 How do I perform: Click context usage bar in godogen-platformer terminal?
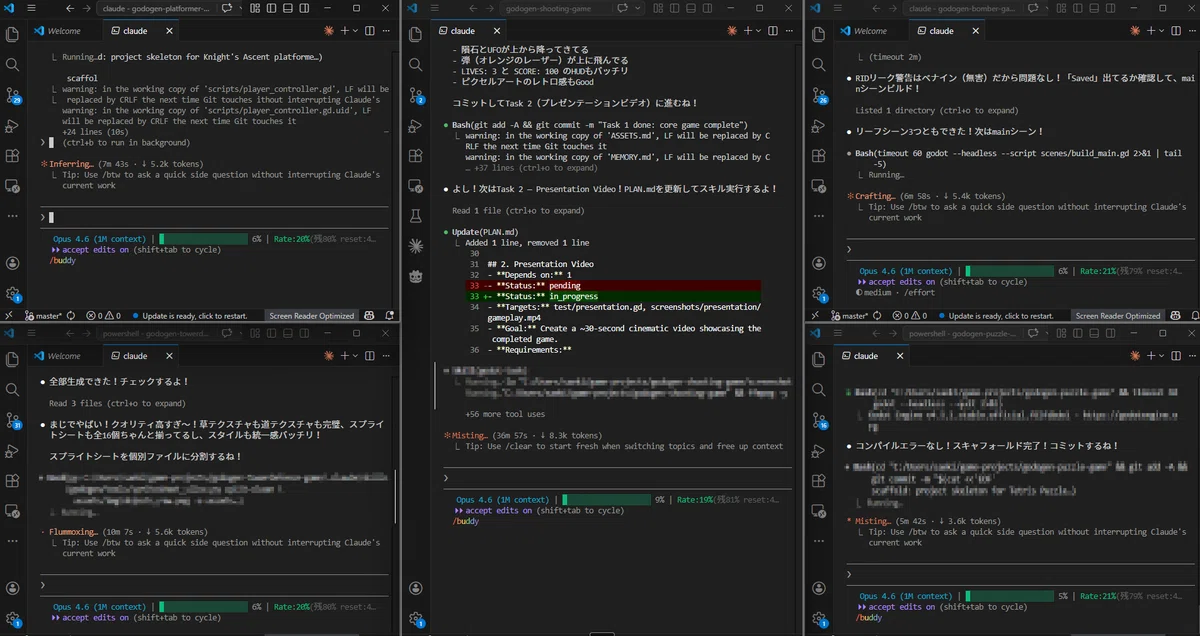(204, 239)
